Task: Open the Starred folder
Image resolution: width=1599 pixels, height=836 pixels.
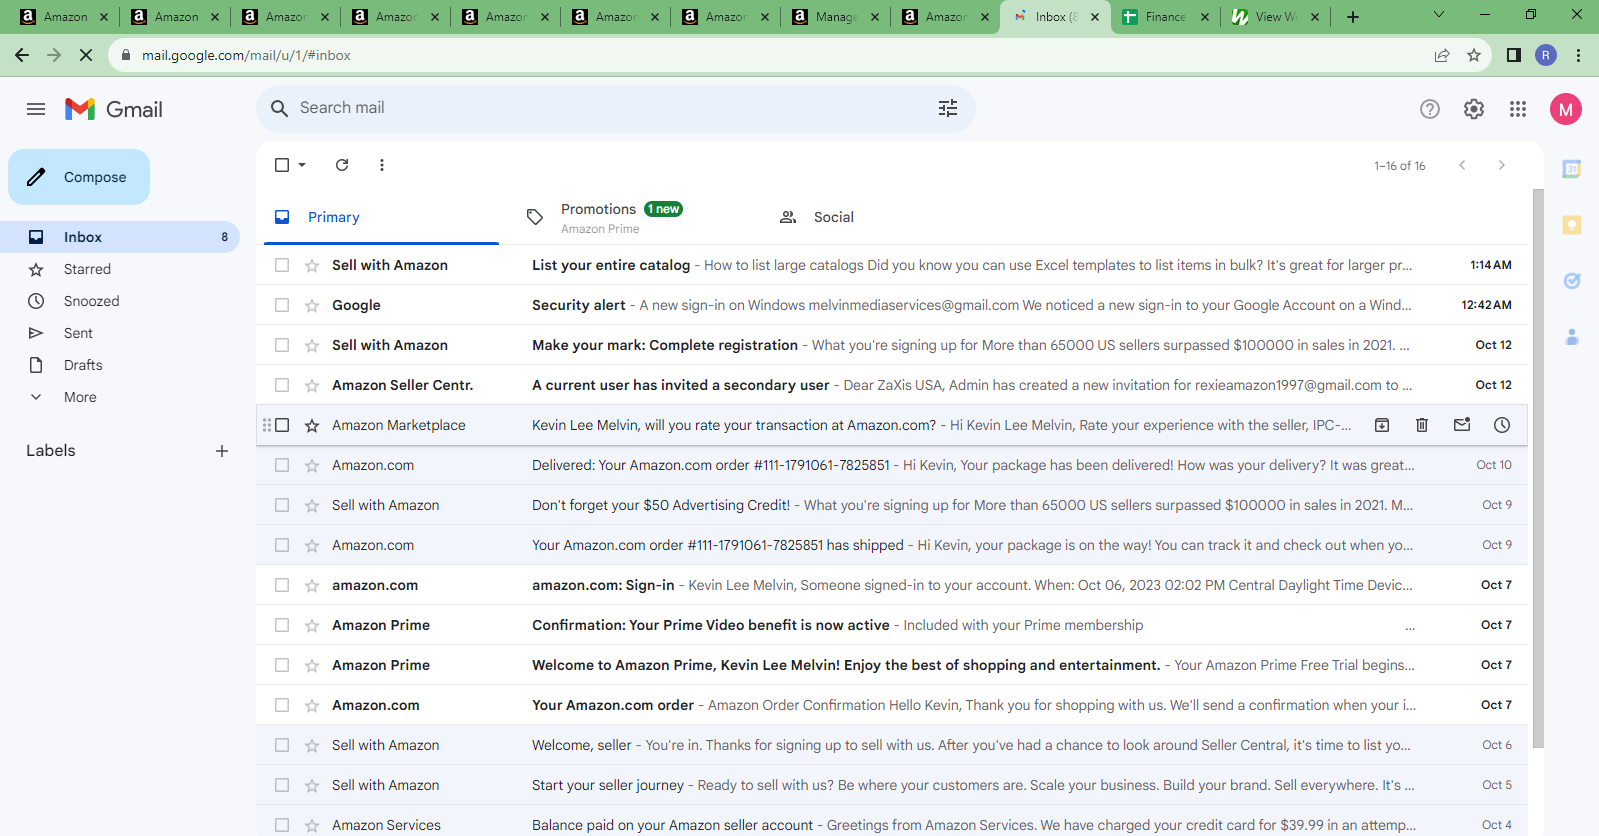Action: click(x=120, y=269)
